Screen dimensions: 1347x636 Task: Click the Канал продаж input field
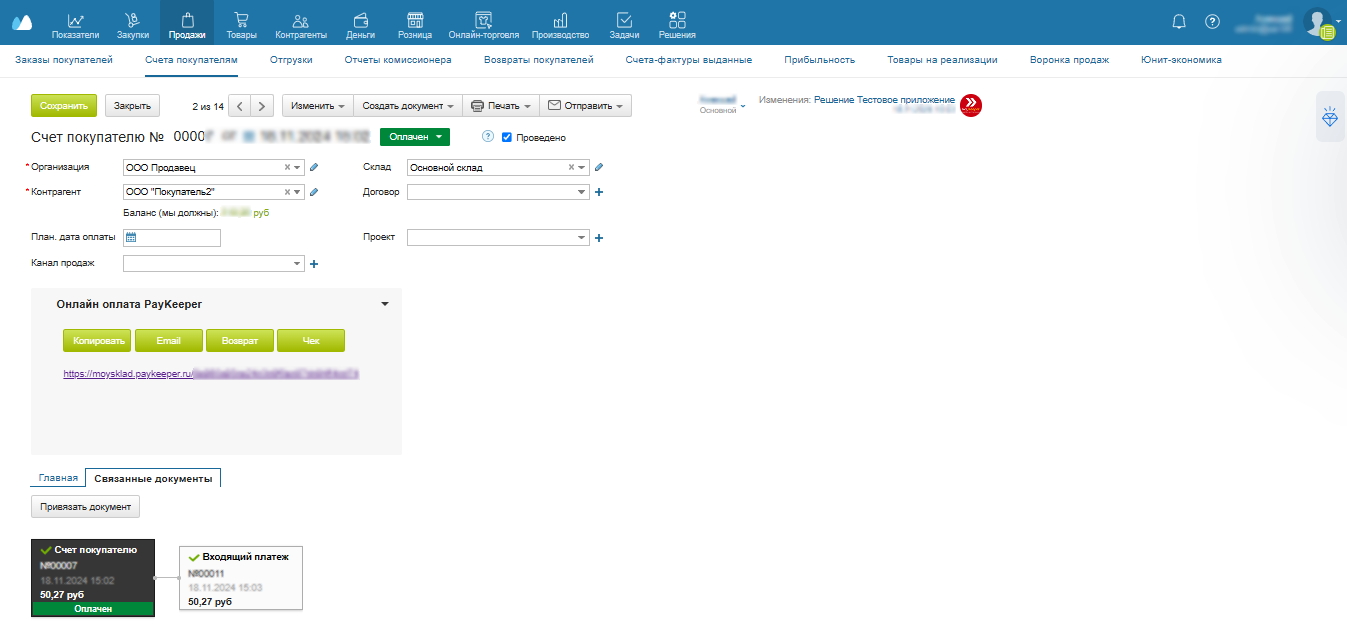(x=207, y=264)
